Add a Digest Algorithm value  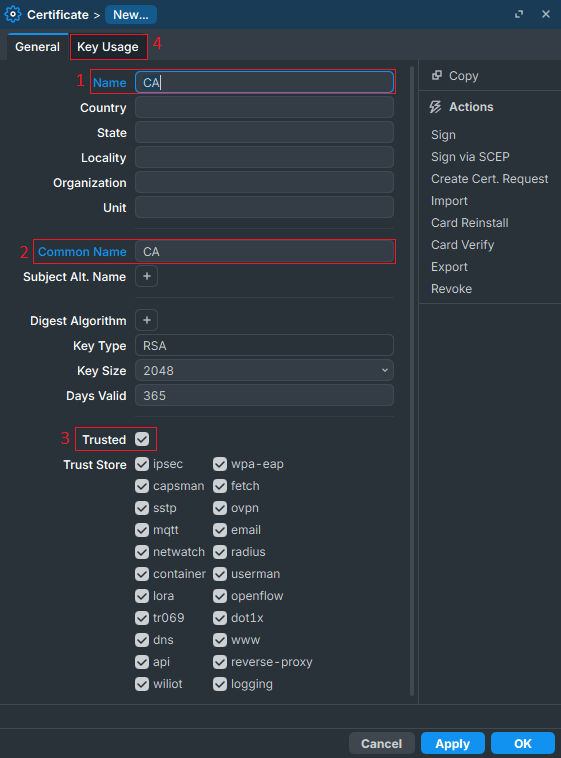[x=147, y=321]
